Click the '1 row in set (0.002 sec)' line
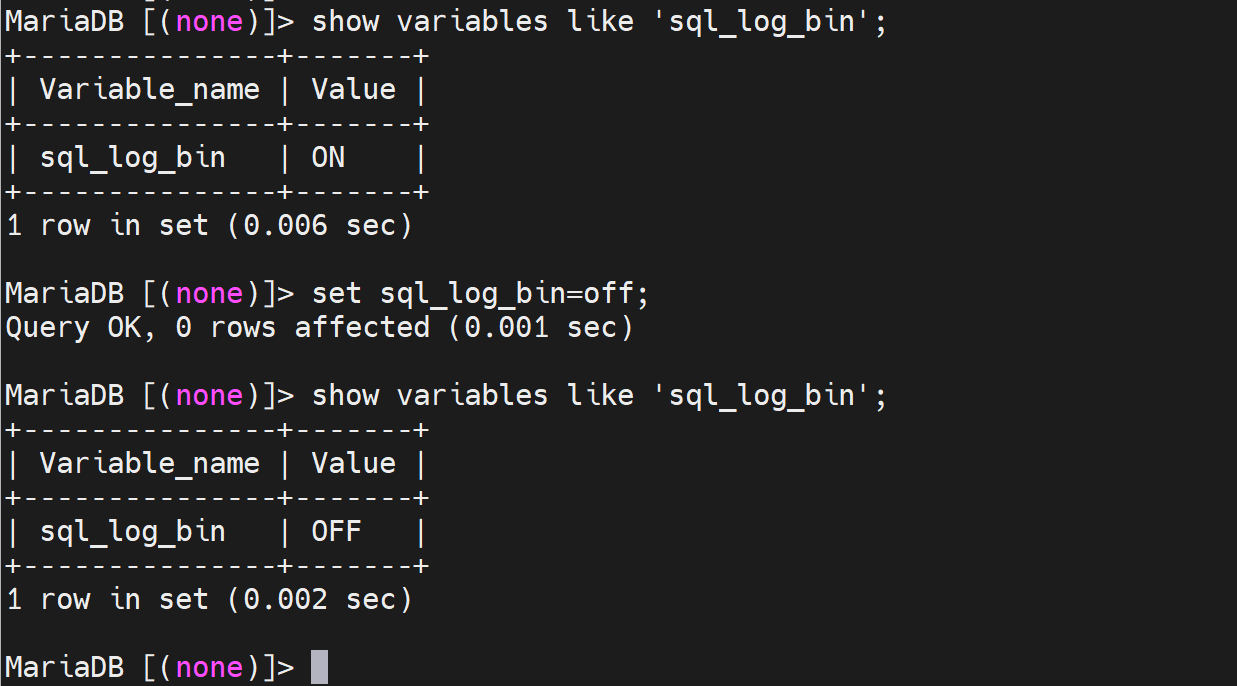The height and width of the screenshot is (686, 1237). 209,599
